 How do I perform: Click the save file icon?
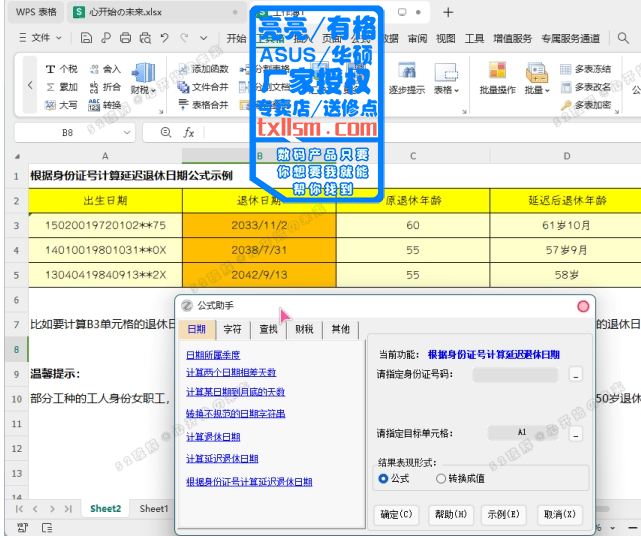(x=86, y=38)
